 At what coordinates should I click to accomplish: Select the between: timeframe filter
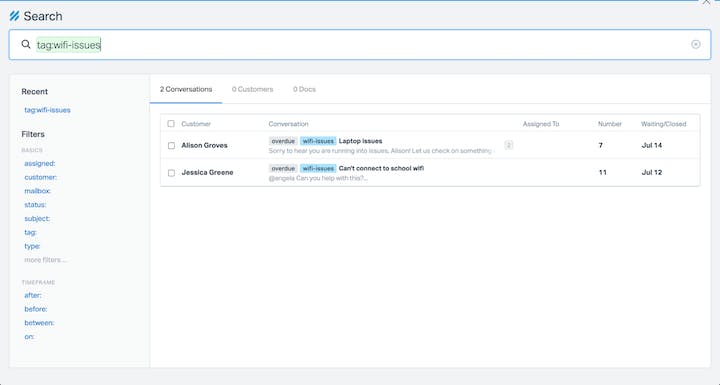39,323
